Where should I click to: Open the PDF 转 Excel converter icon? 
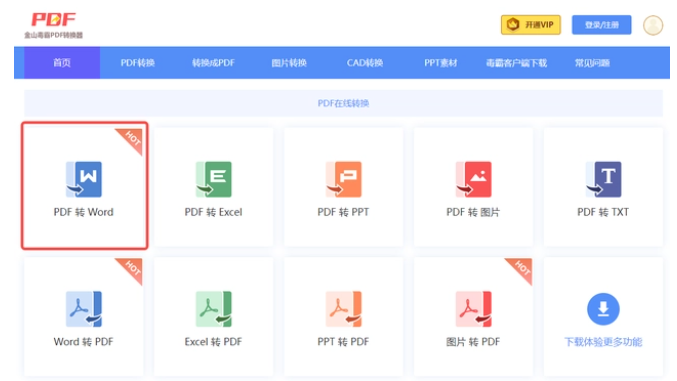click(x=214, y=179)
